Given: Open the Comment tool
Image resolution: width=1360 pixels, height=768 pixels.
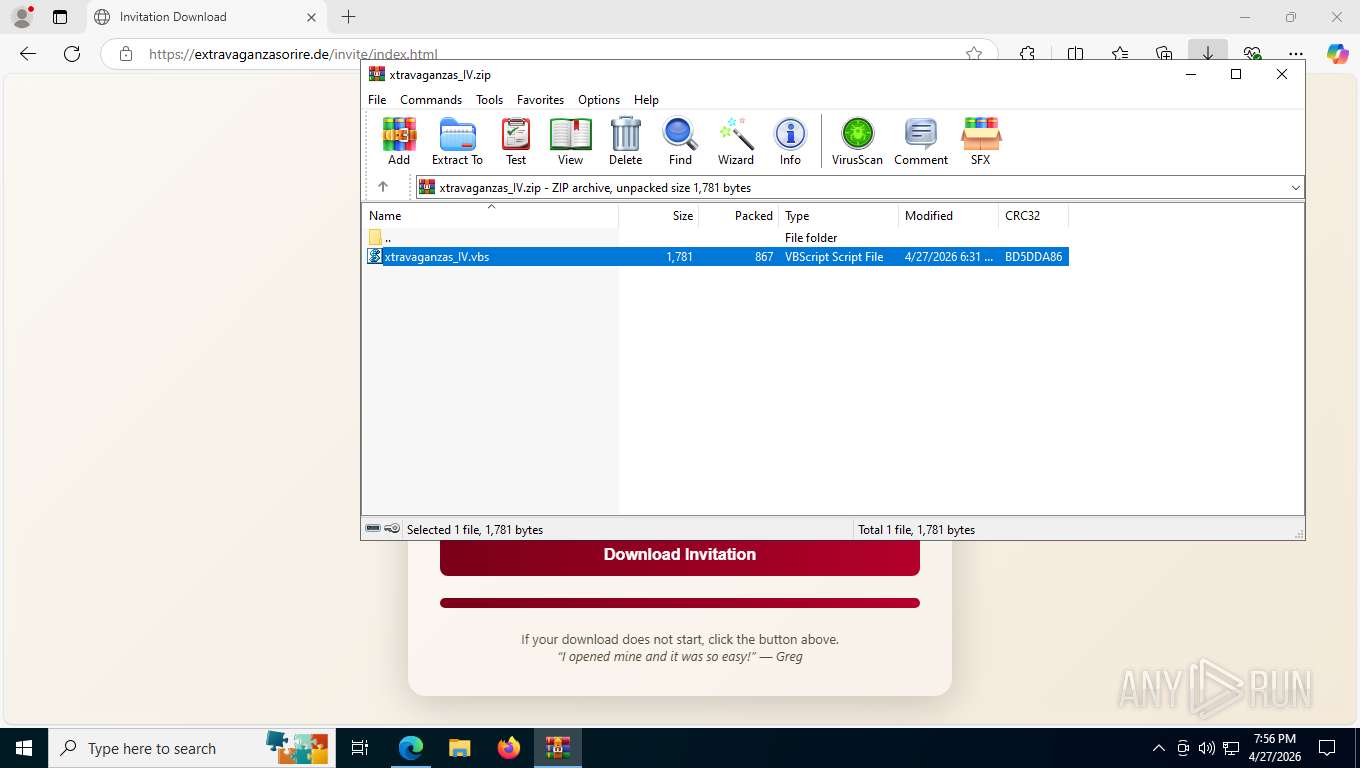Looking at the screenshot, I should click(921, 141).
